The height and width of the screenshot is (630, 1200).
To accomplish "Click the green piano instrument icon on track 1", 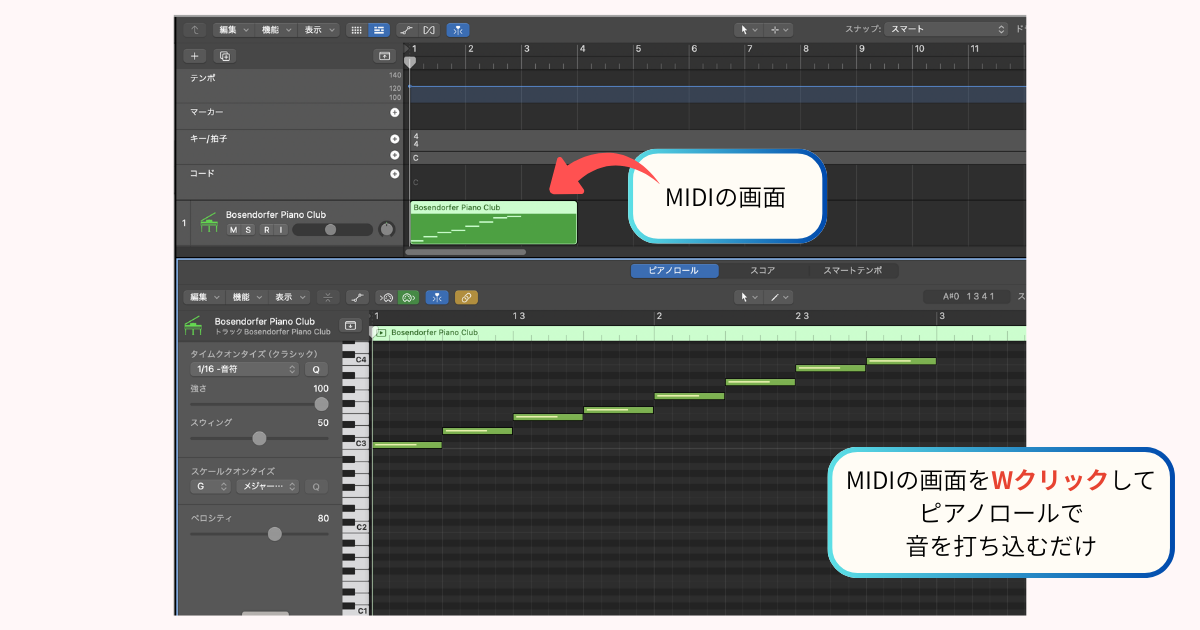I will point(208,222).
